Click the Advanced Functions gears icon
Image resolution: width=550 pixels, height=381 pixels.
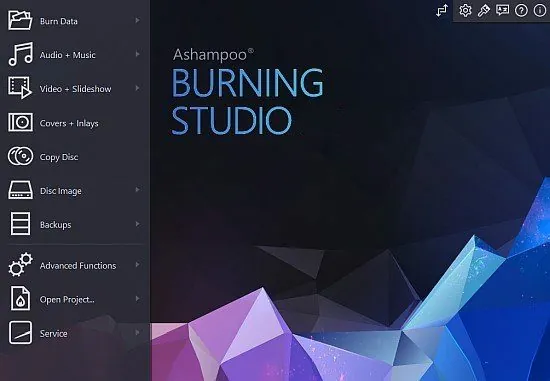(20, 265)
